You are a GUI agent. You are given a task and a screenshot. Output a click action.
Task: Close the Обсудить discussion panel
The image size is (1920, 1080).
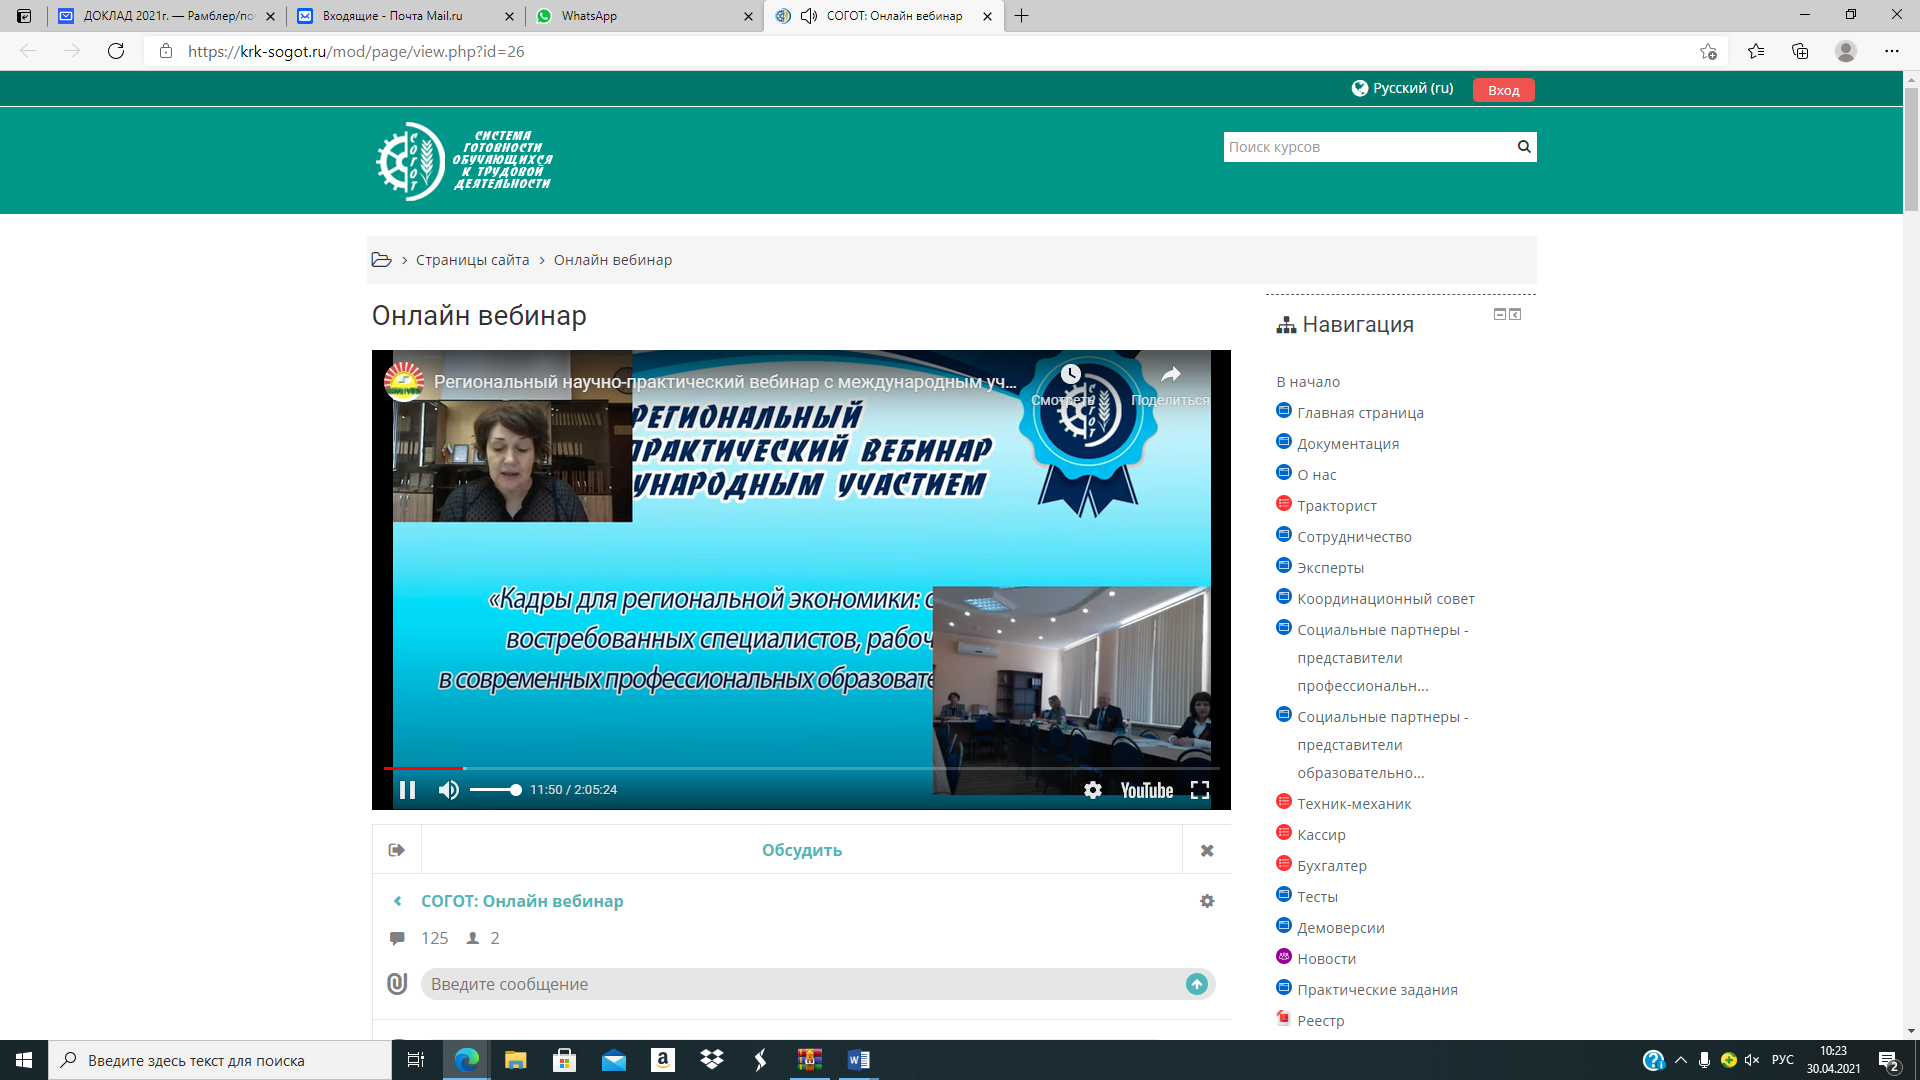point(1207,850)
